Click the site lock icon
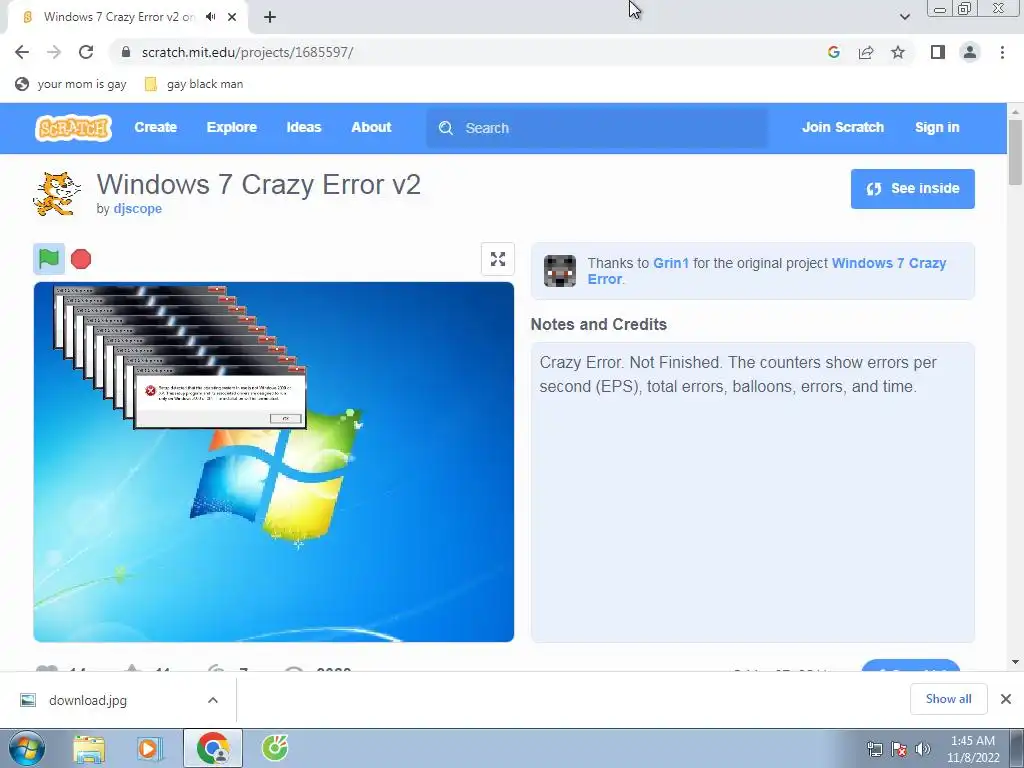Screen dimensions: 1024x768 click(126, 52)
